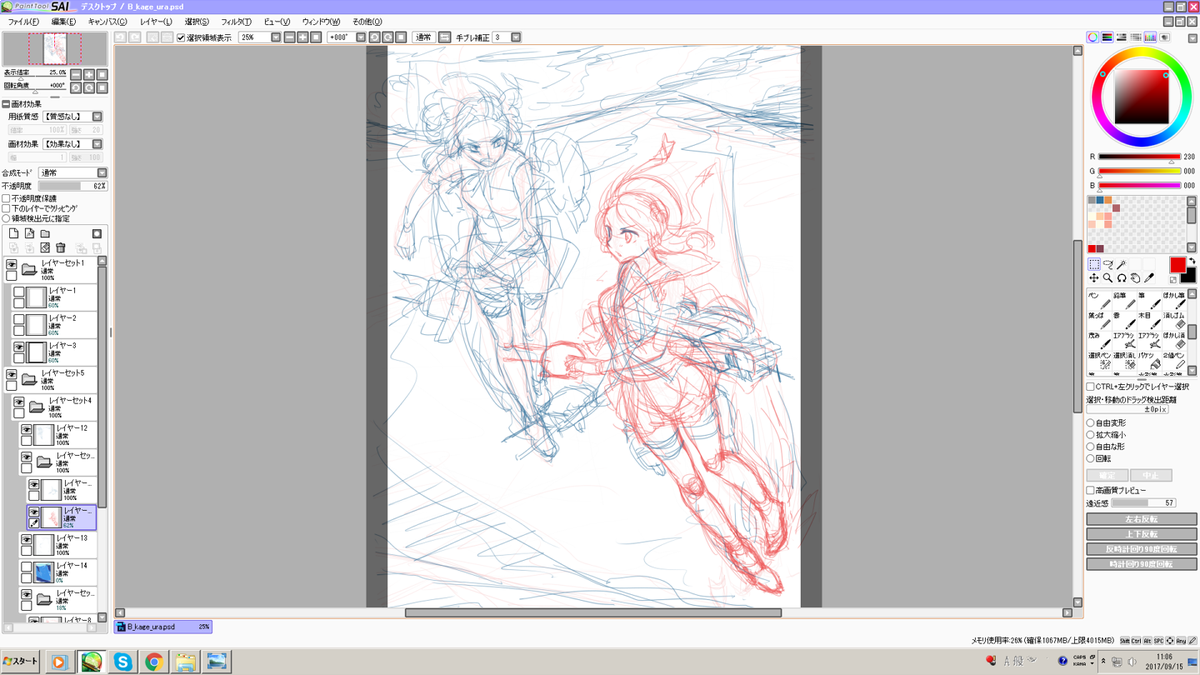1200x675 pixels.
Task: Select the hand pan tool
Action: click(x=1136, y=277)
